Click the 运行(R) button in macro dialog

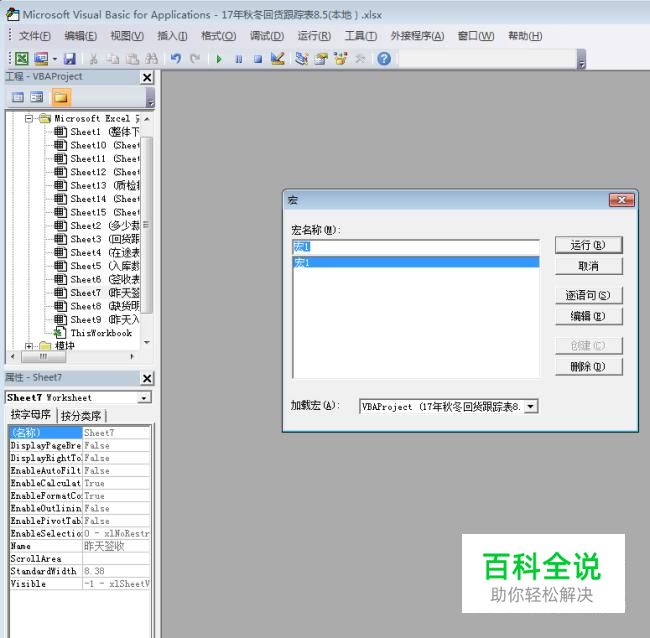coord(588,245)
